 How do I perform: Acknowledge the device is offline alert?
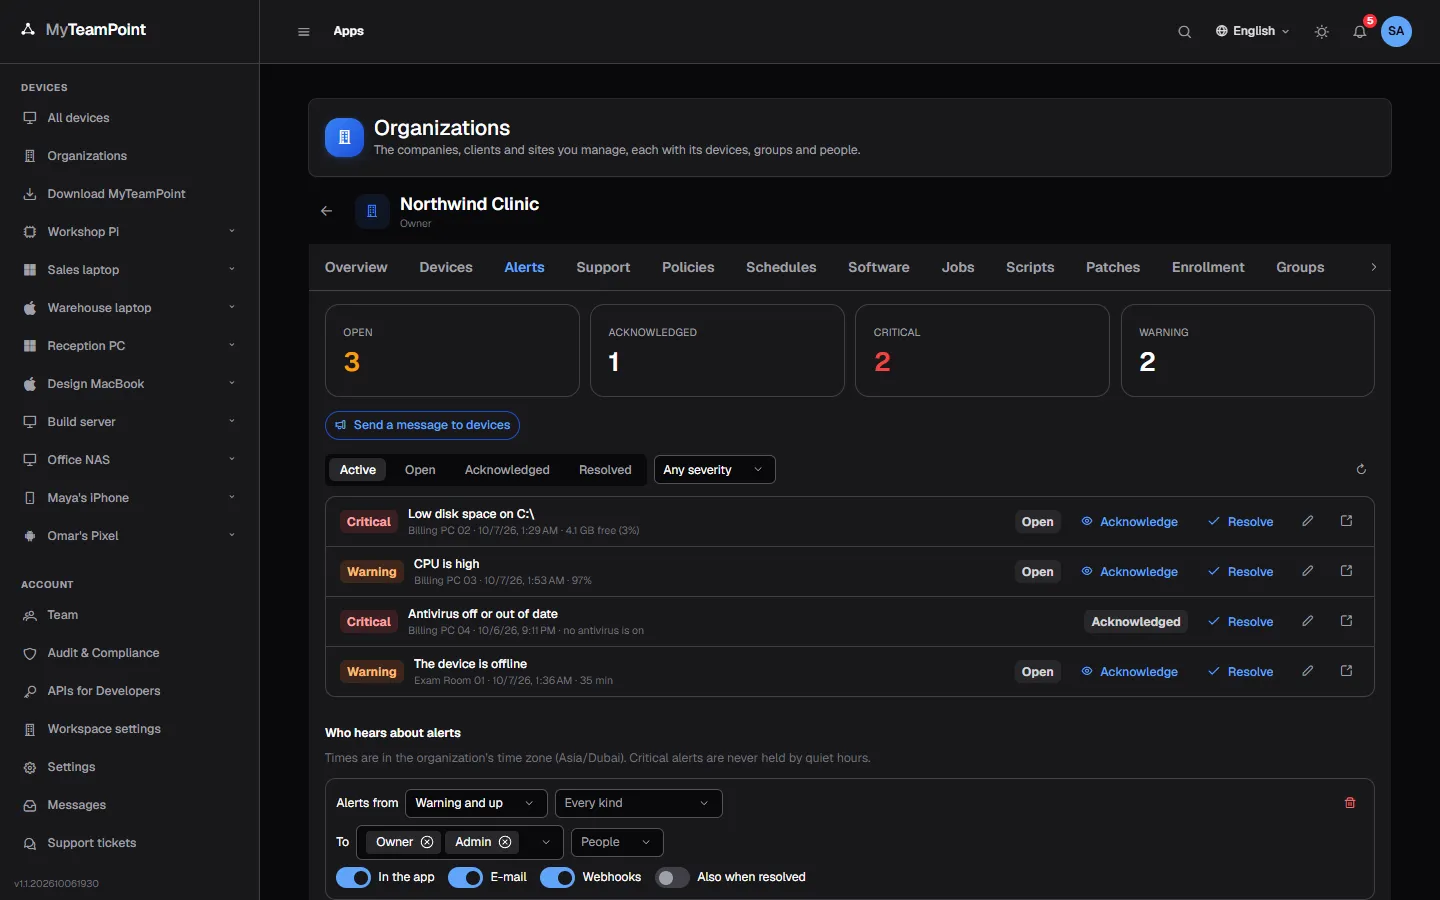point(1129,672)
